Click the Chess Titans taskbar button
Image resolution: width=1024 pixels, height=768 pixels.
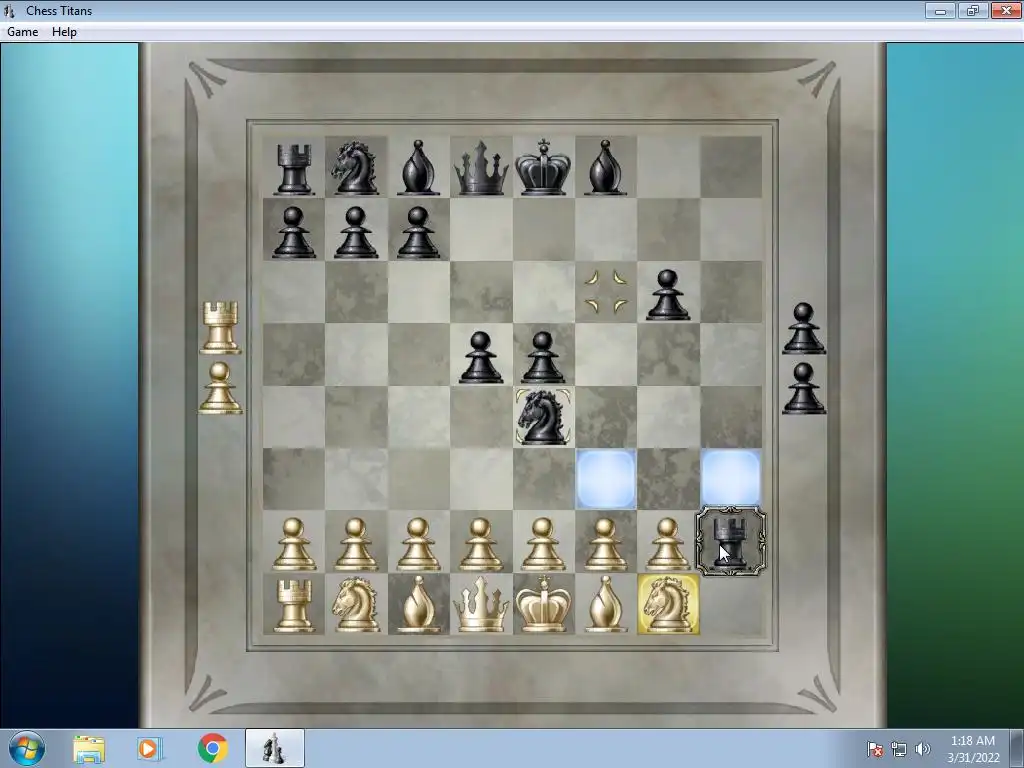coord(274,748)
